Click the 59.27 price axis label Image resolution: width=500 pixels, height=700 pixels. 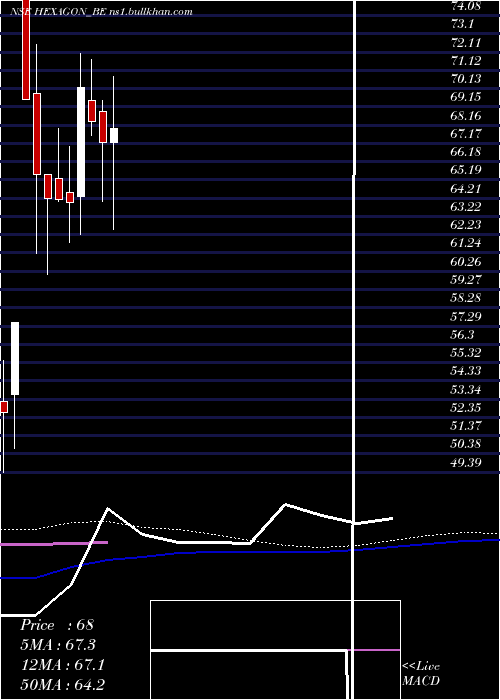[x=467, y=279]
